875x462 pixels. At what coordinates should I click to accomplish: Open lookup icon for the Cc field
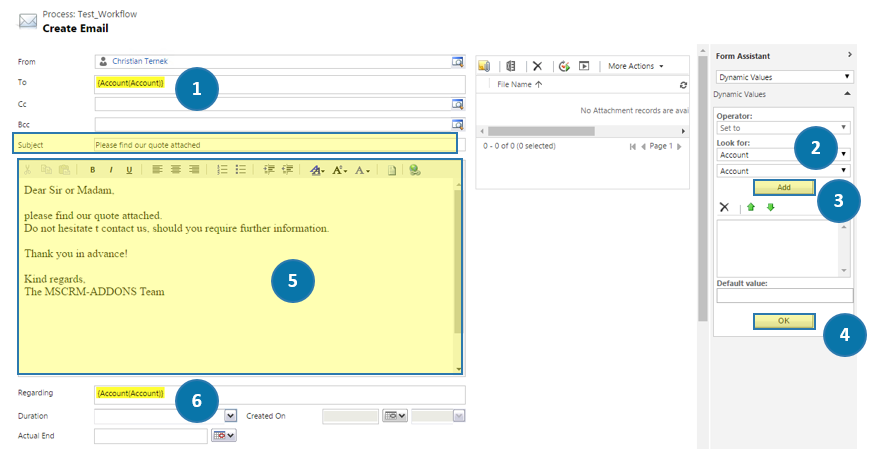pos(458,104)
